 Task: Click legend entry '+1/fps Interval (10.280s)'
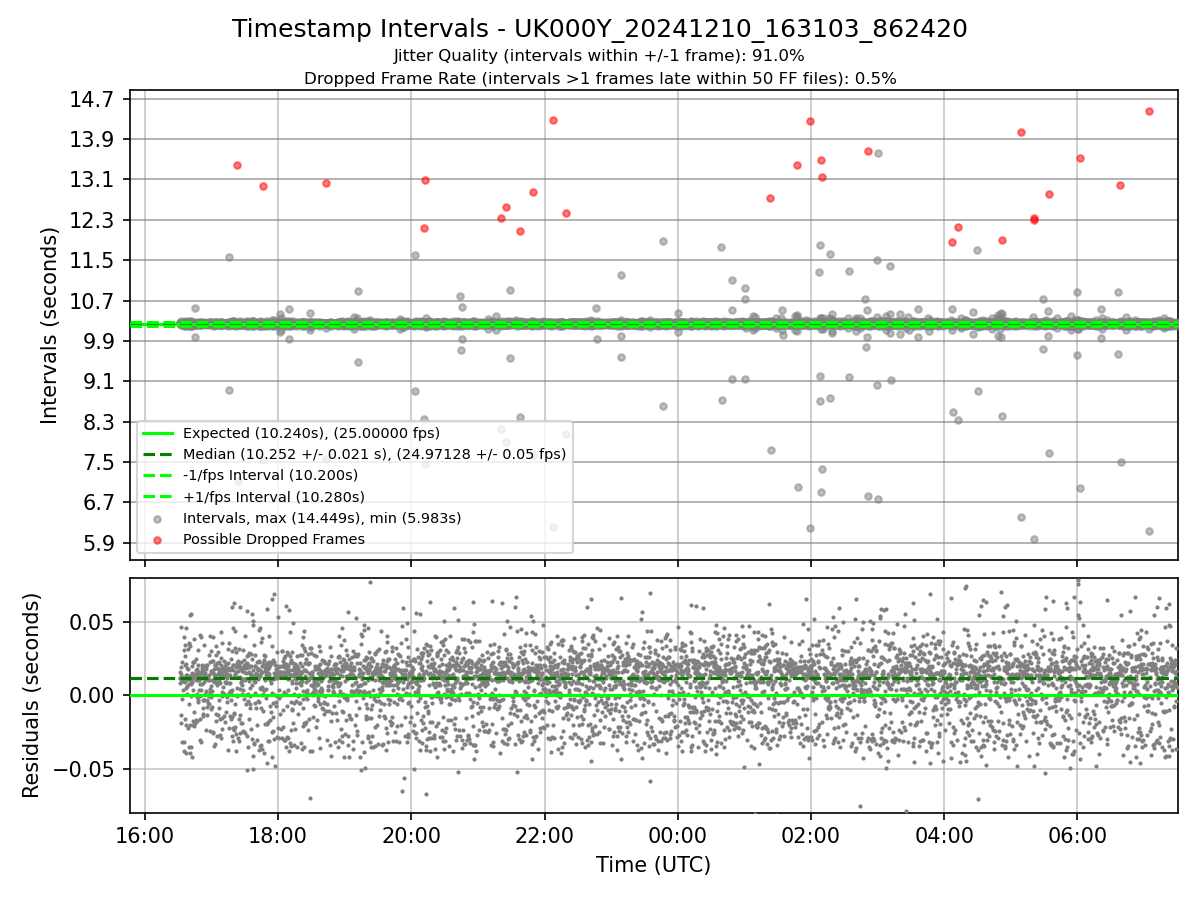273,496
